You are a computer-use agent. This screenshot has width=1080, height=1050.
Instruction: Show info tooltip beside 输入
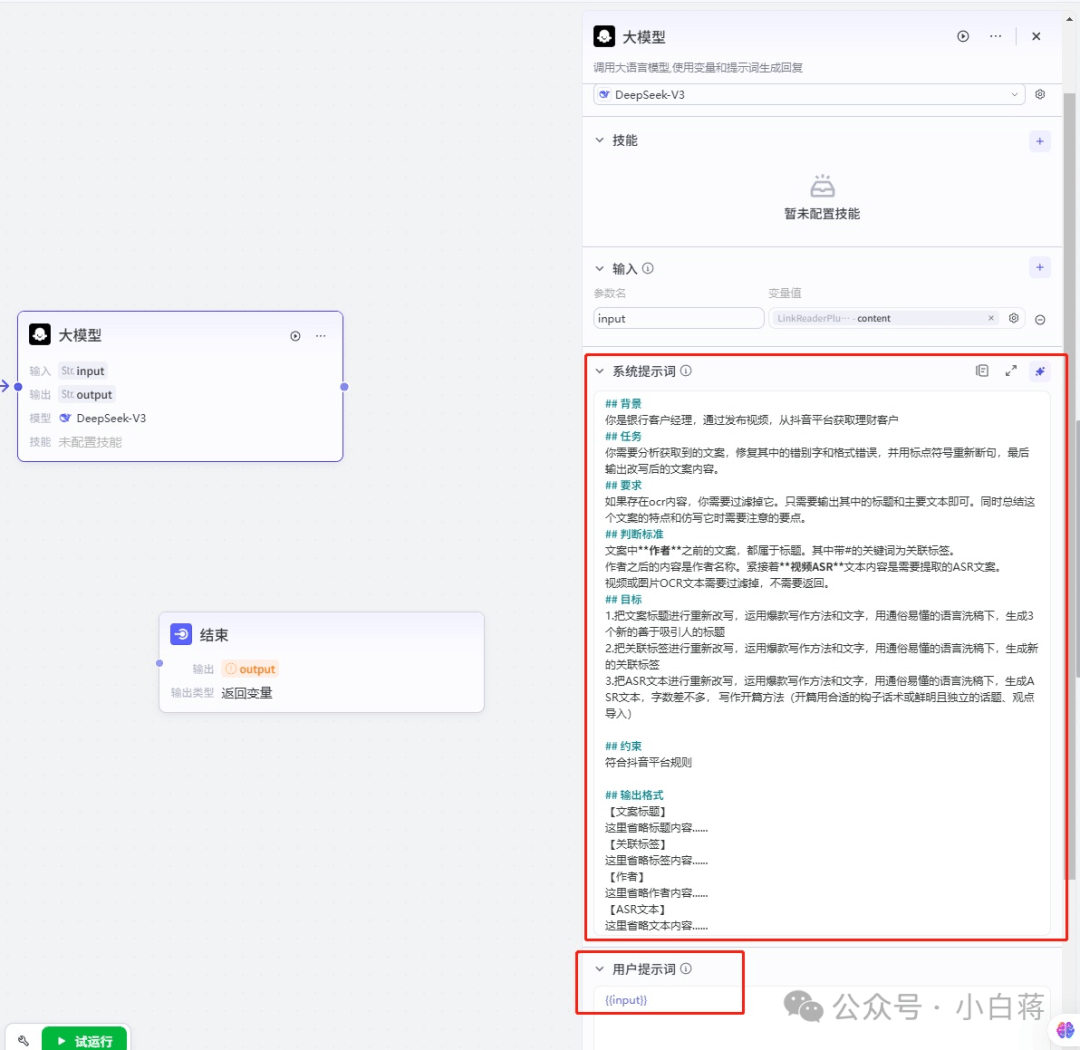point(647,269)
